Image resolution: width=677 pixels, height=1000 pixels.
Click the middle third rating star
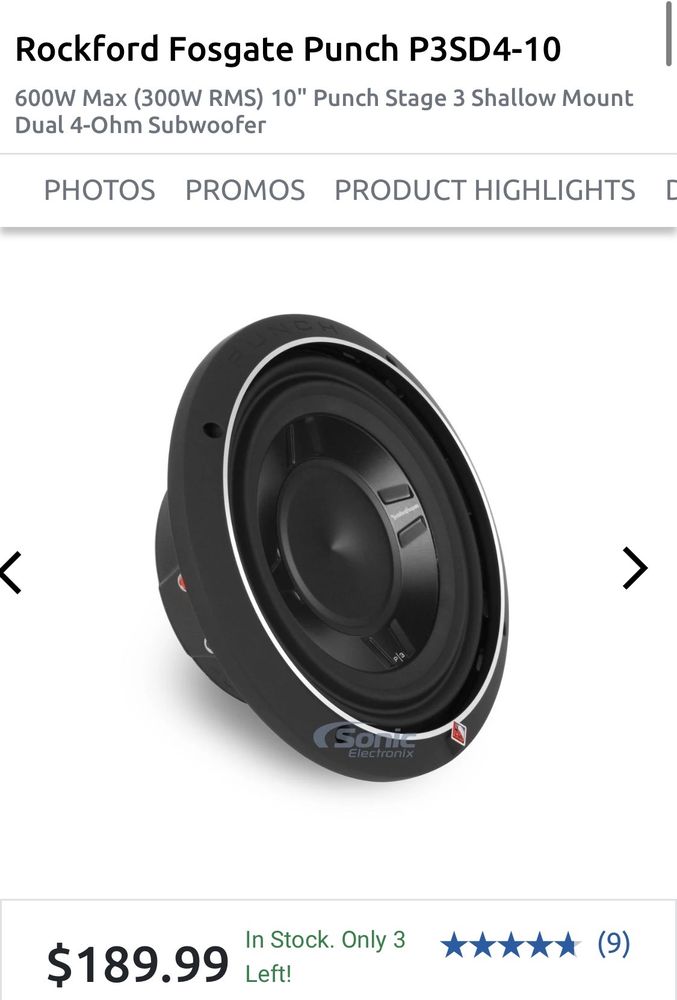click(511, 945)
